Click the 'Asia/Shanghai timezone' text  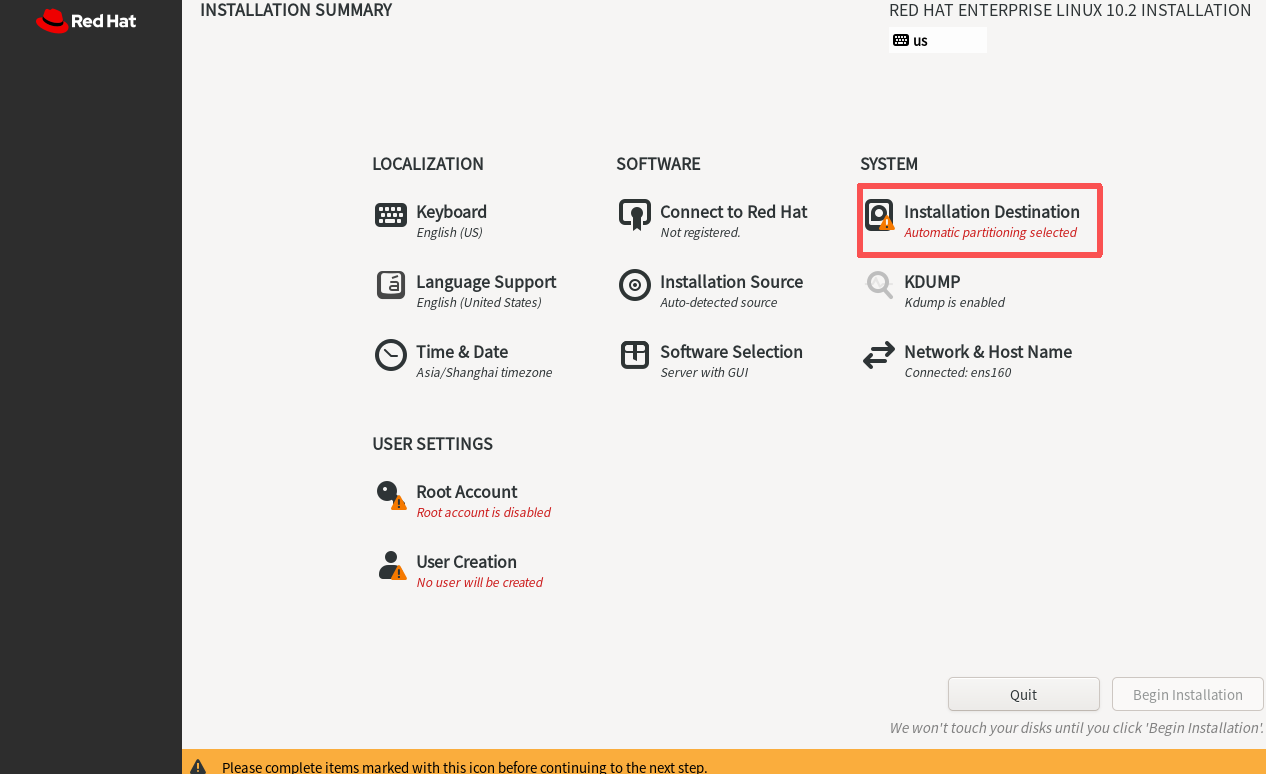click(484, 372)
